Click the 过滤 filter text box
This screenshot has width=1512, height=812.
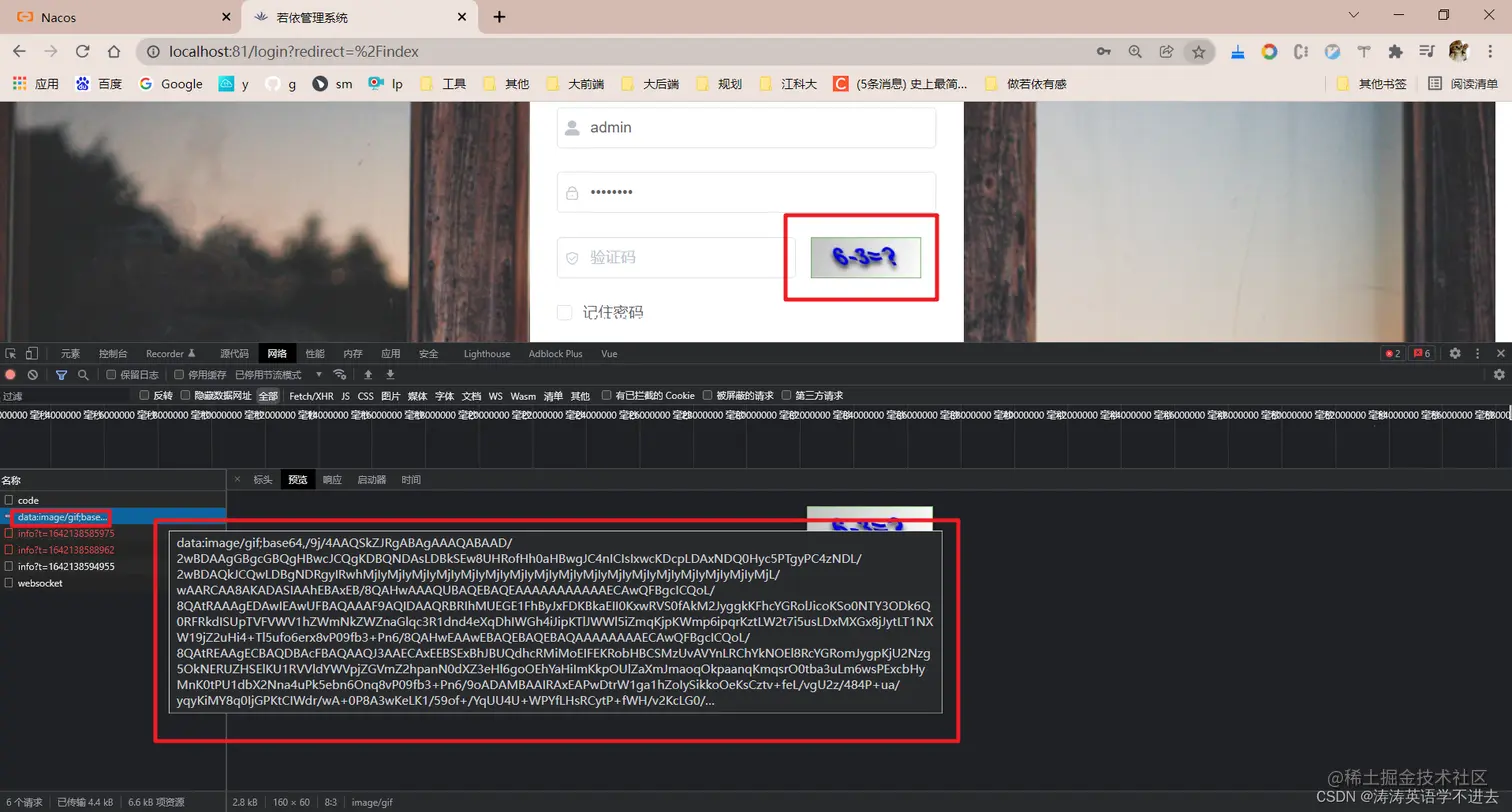pyautogui.click(x=65, y=396)
